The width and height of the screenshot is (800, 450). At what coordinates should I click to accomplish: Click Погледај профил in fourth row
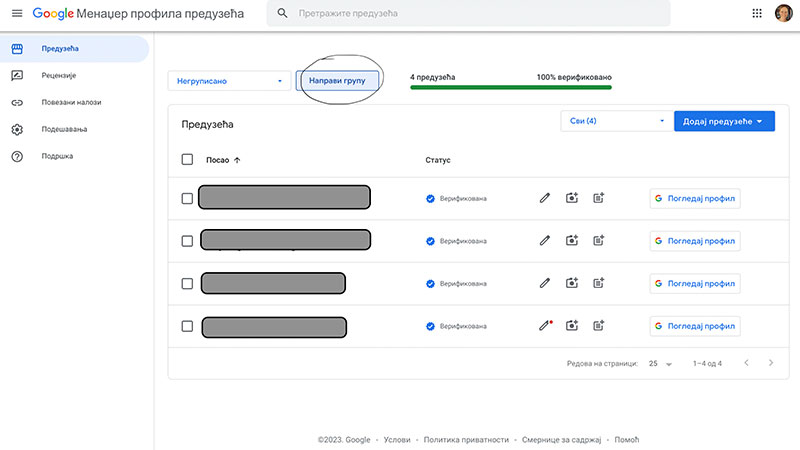tap(695, 326)
